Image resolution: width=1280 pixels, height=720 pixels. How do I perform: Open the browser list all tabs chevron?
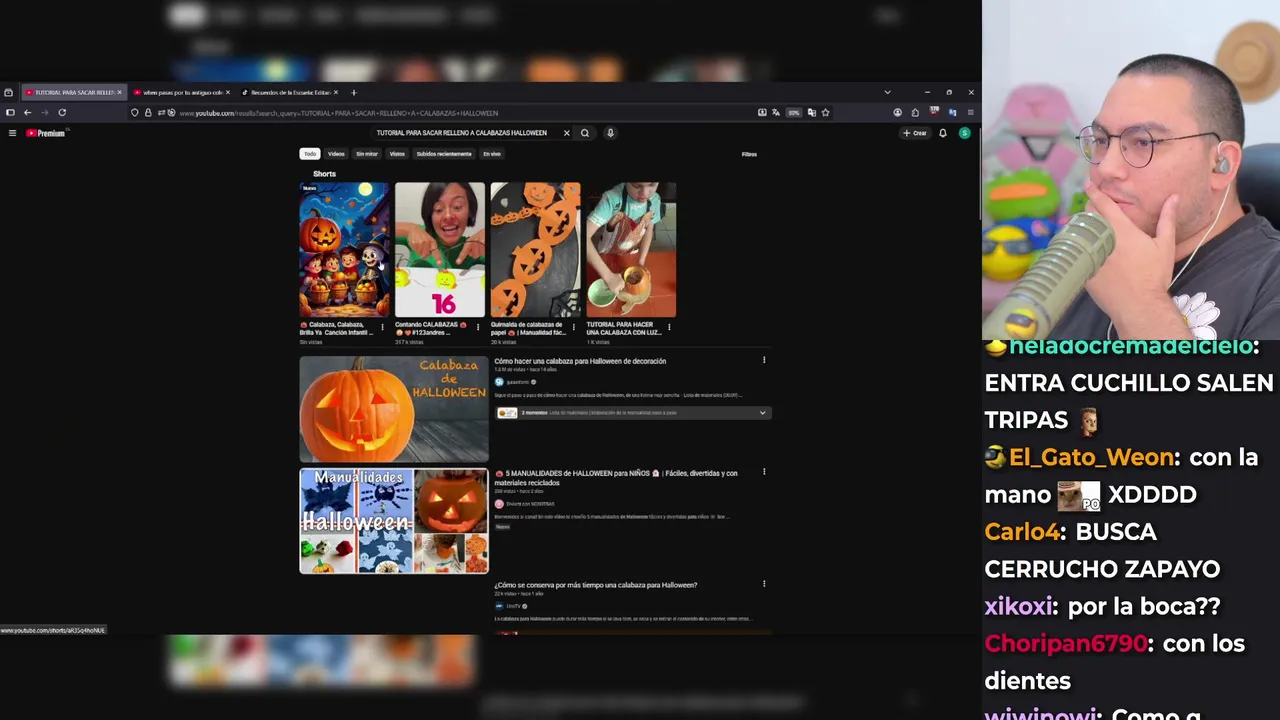click(x=887, y=92)
